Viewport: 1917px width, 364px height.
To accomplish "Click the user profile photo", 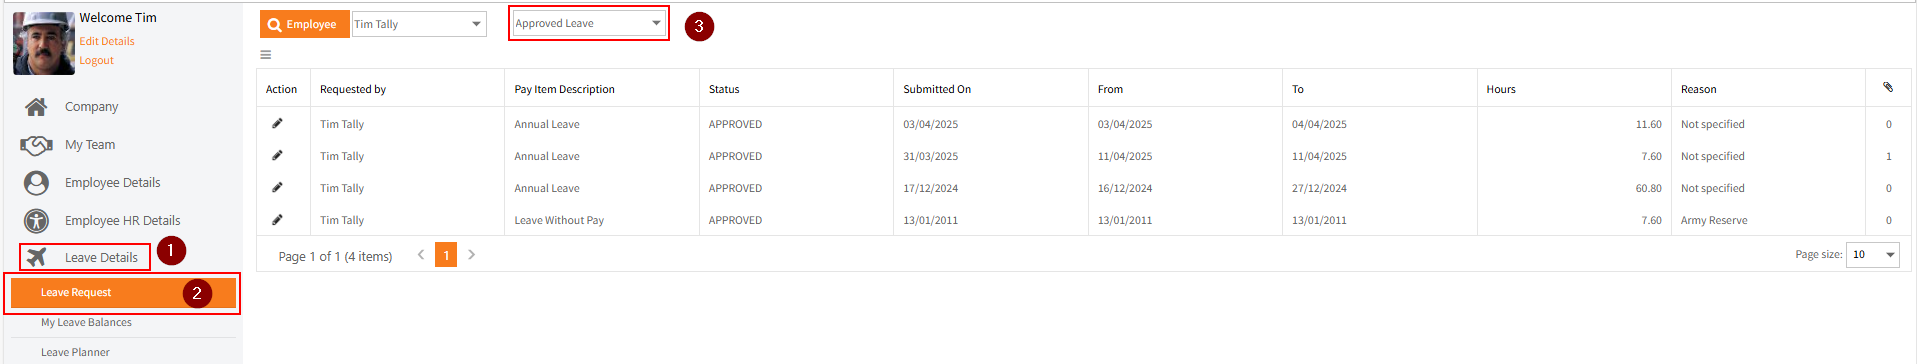I will click(x=44, y=43).
